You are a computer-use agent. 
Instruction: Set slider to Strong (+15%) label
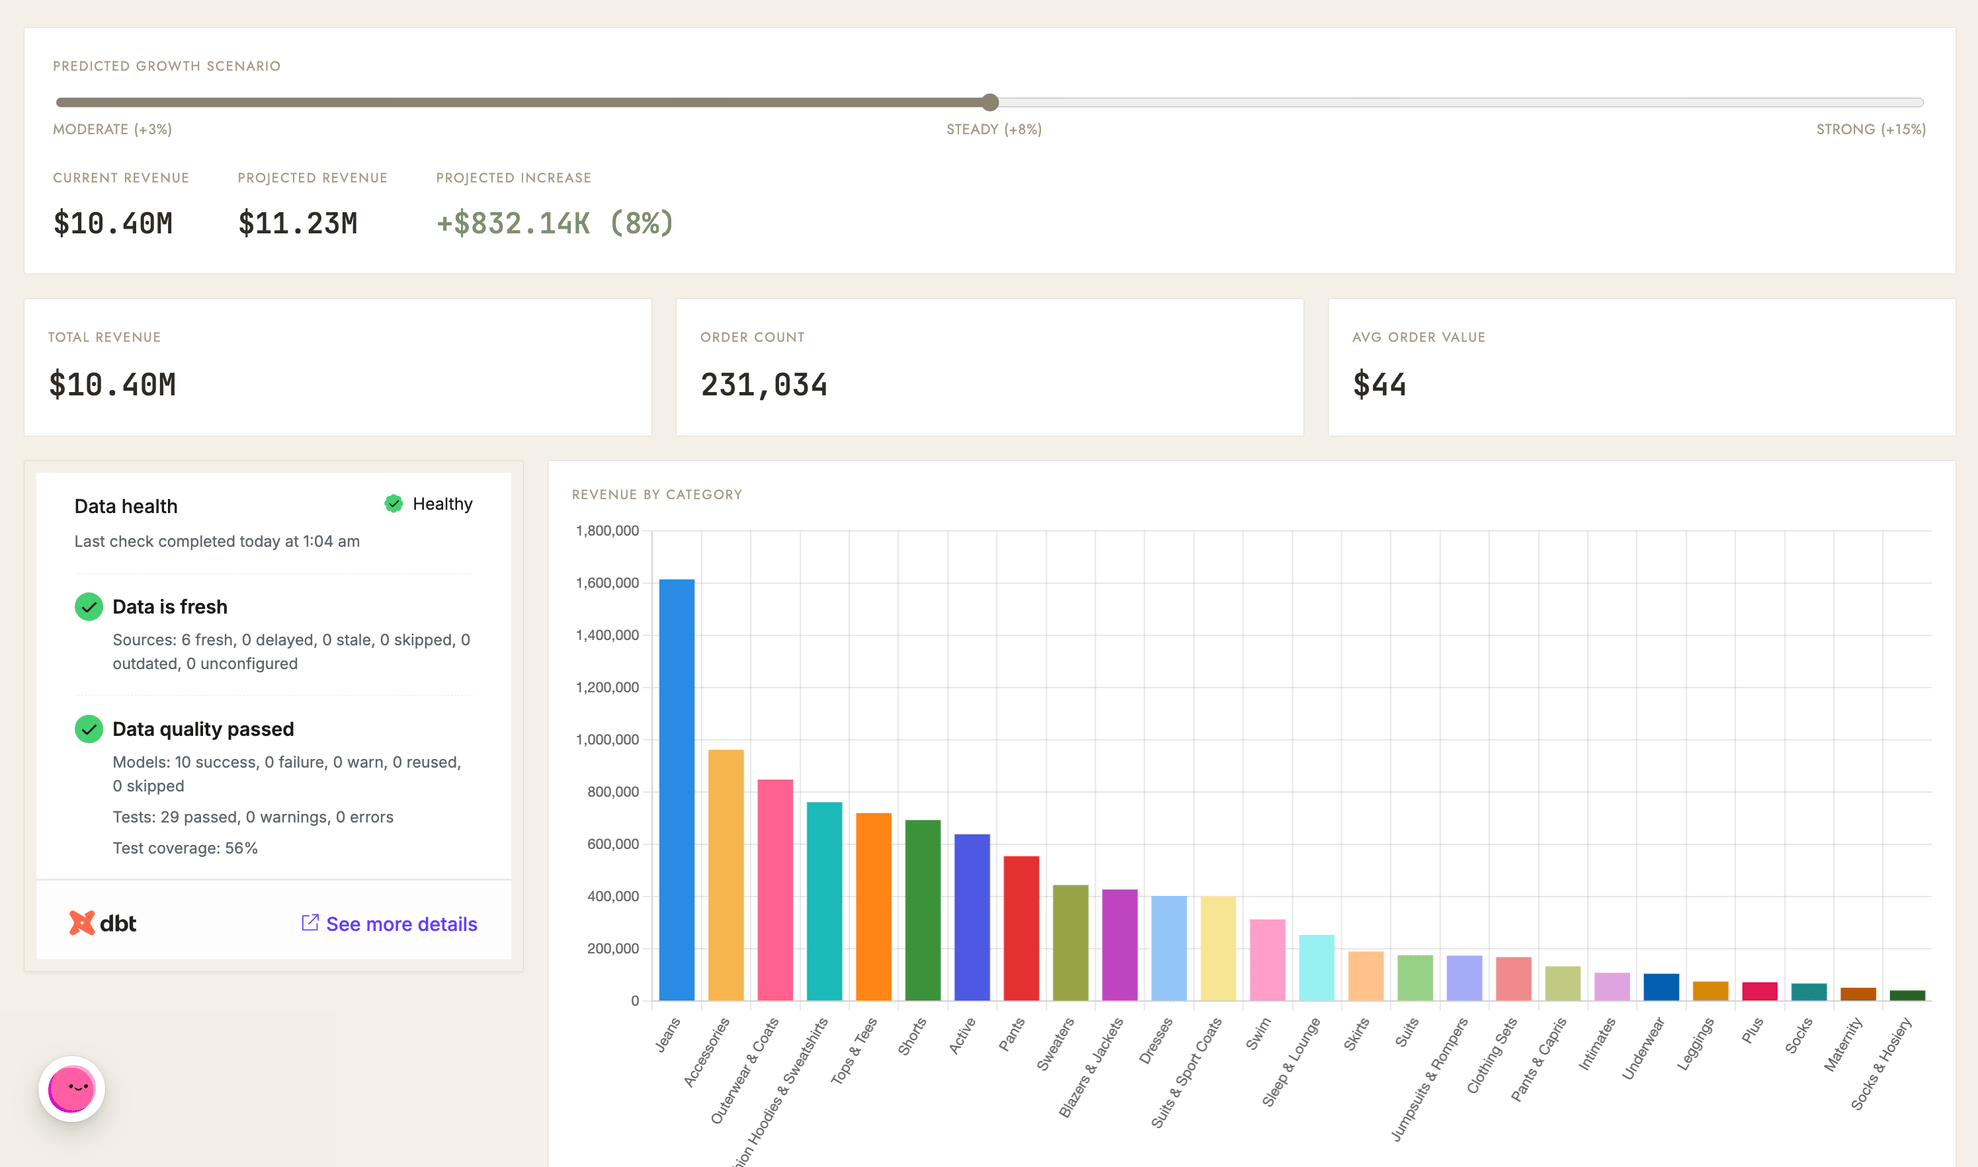[1871, 129]
